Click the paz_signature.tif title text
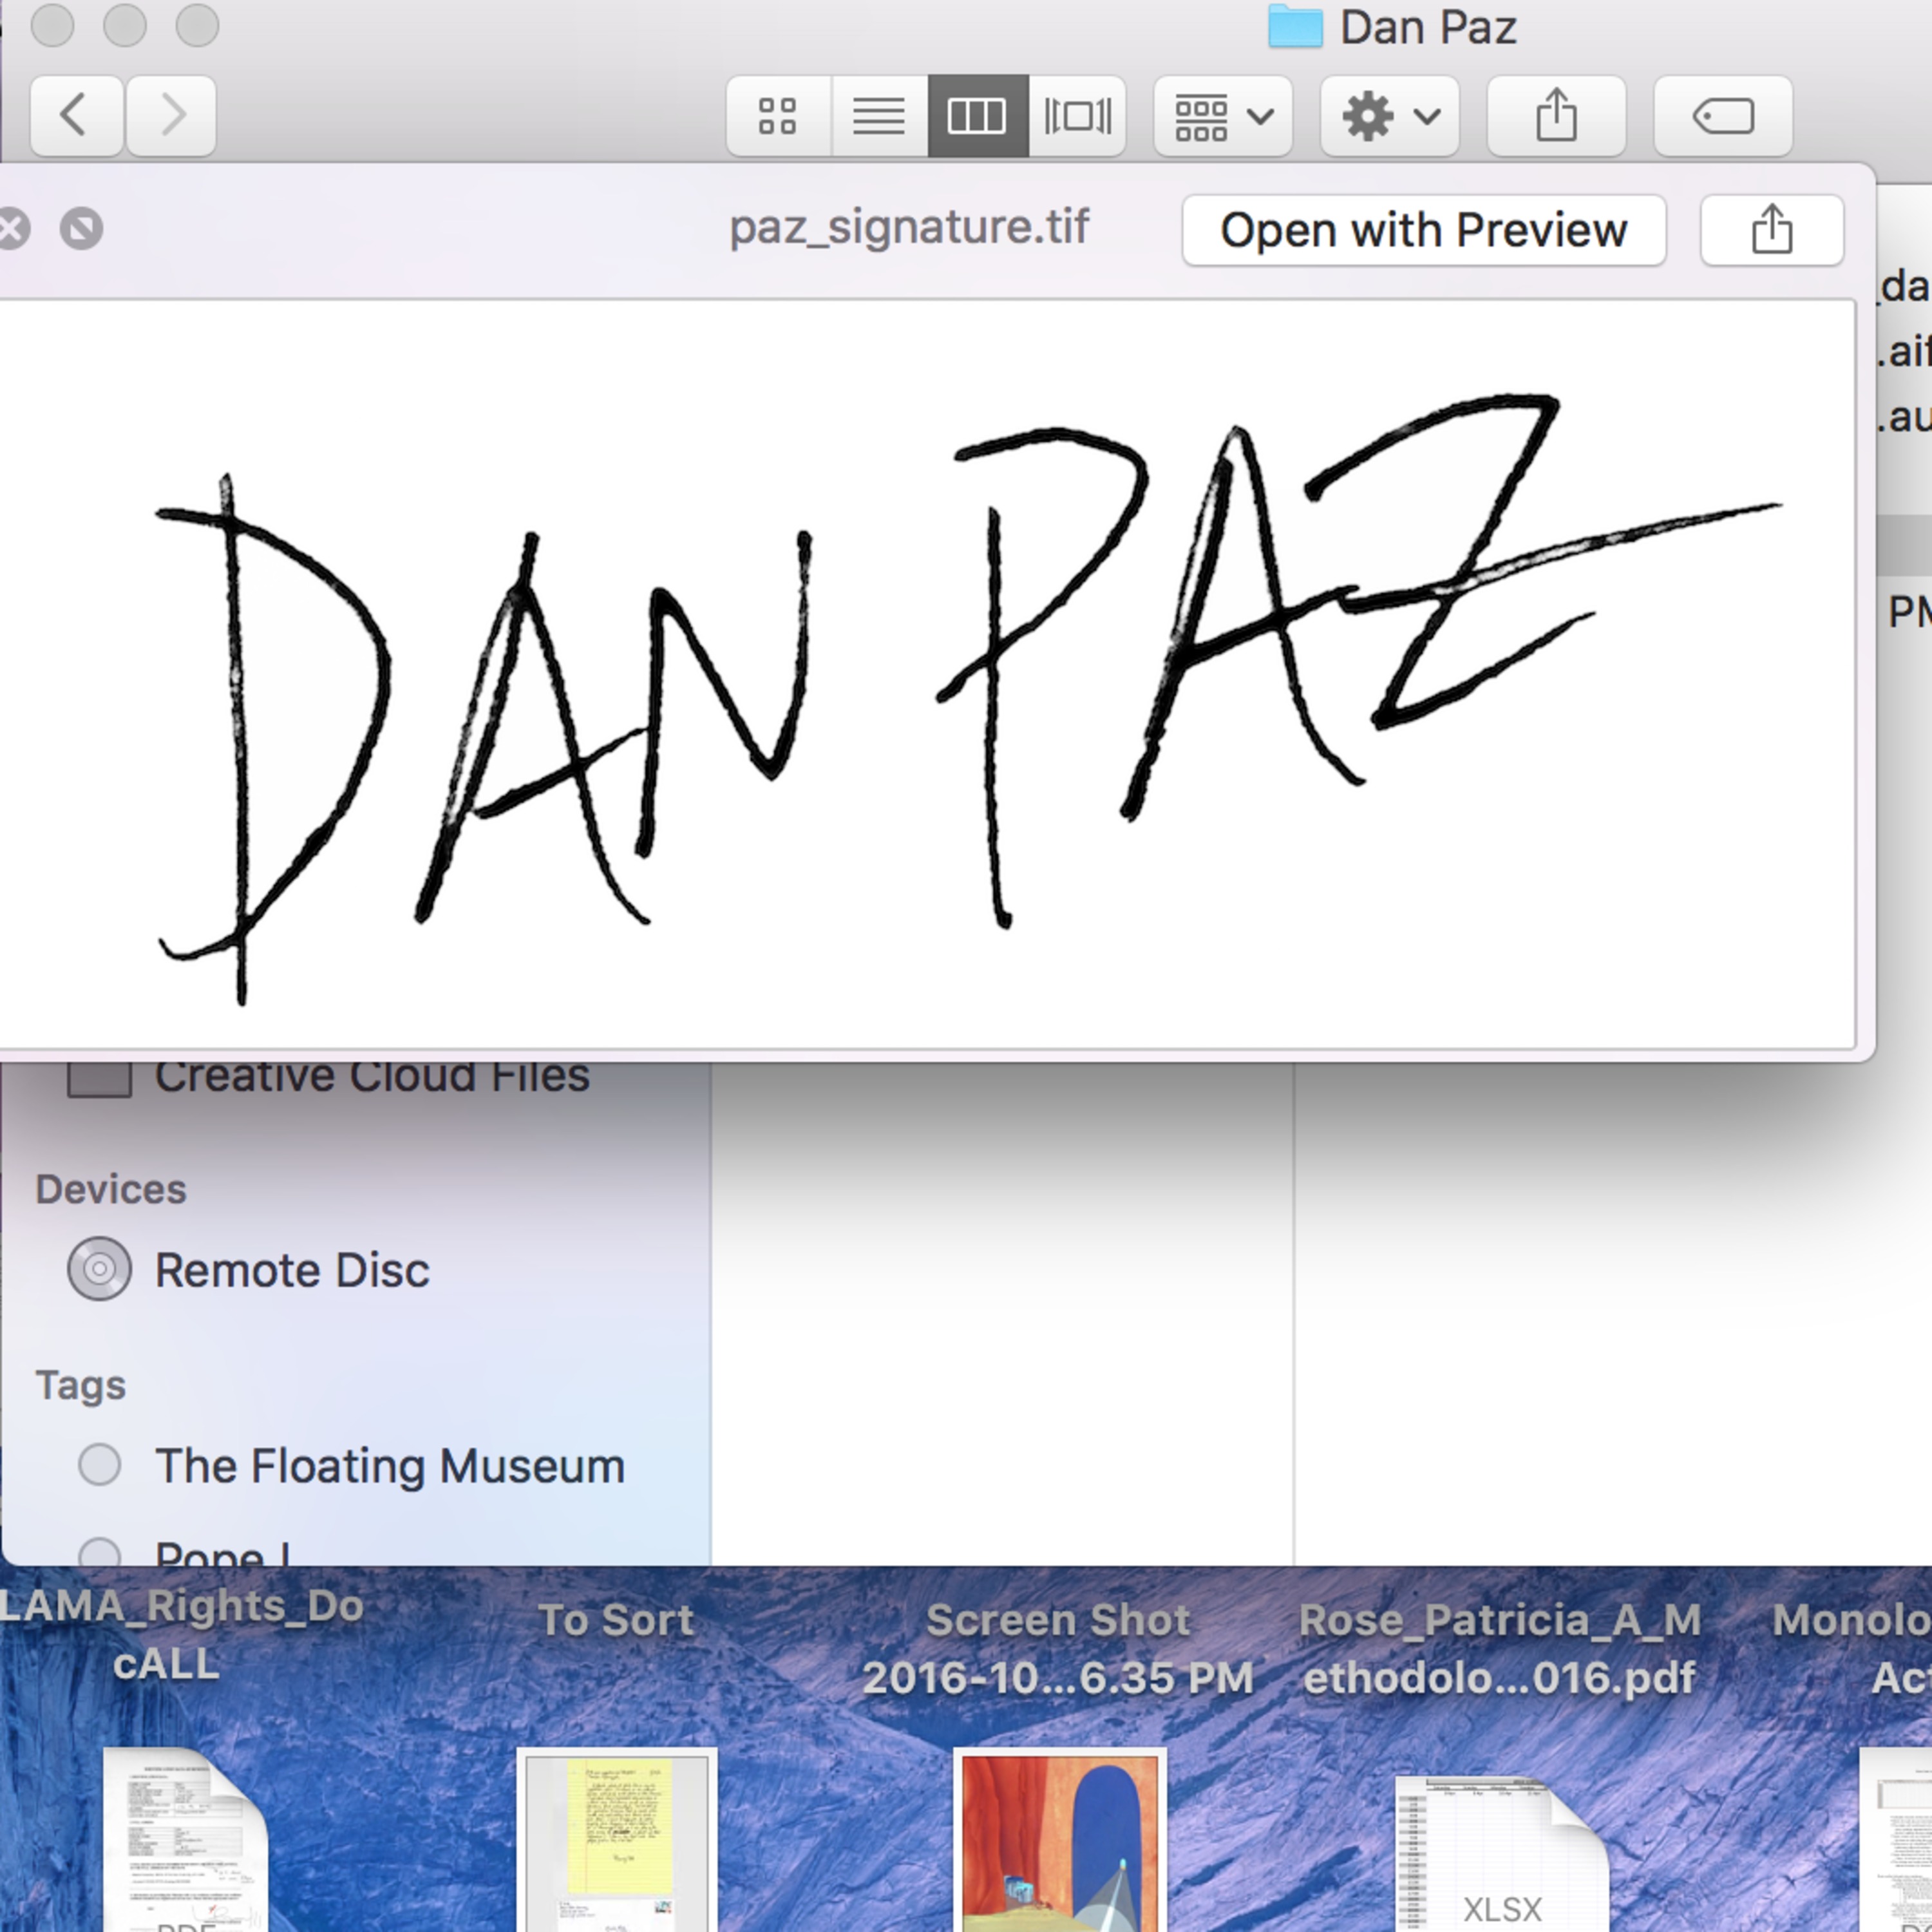 pyautogui.click(x=909, y=227)
